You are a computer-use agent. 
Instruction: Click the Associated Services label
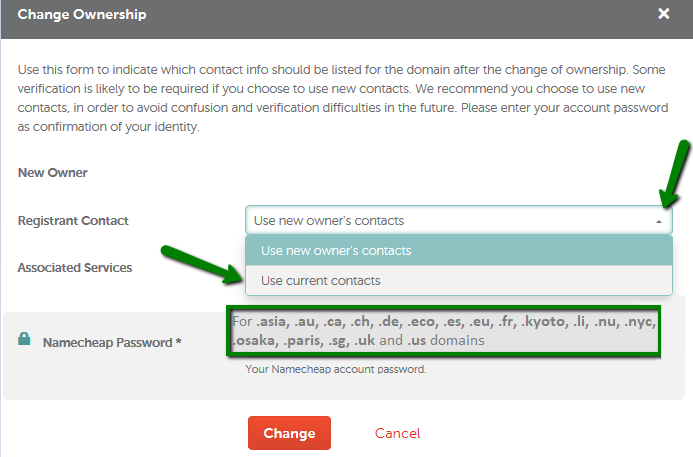[x=75, y=267]
